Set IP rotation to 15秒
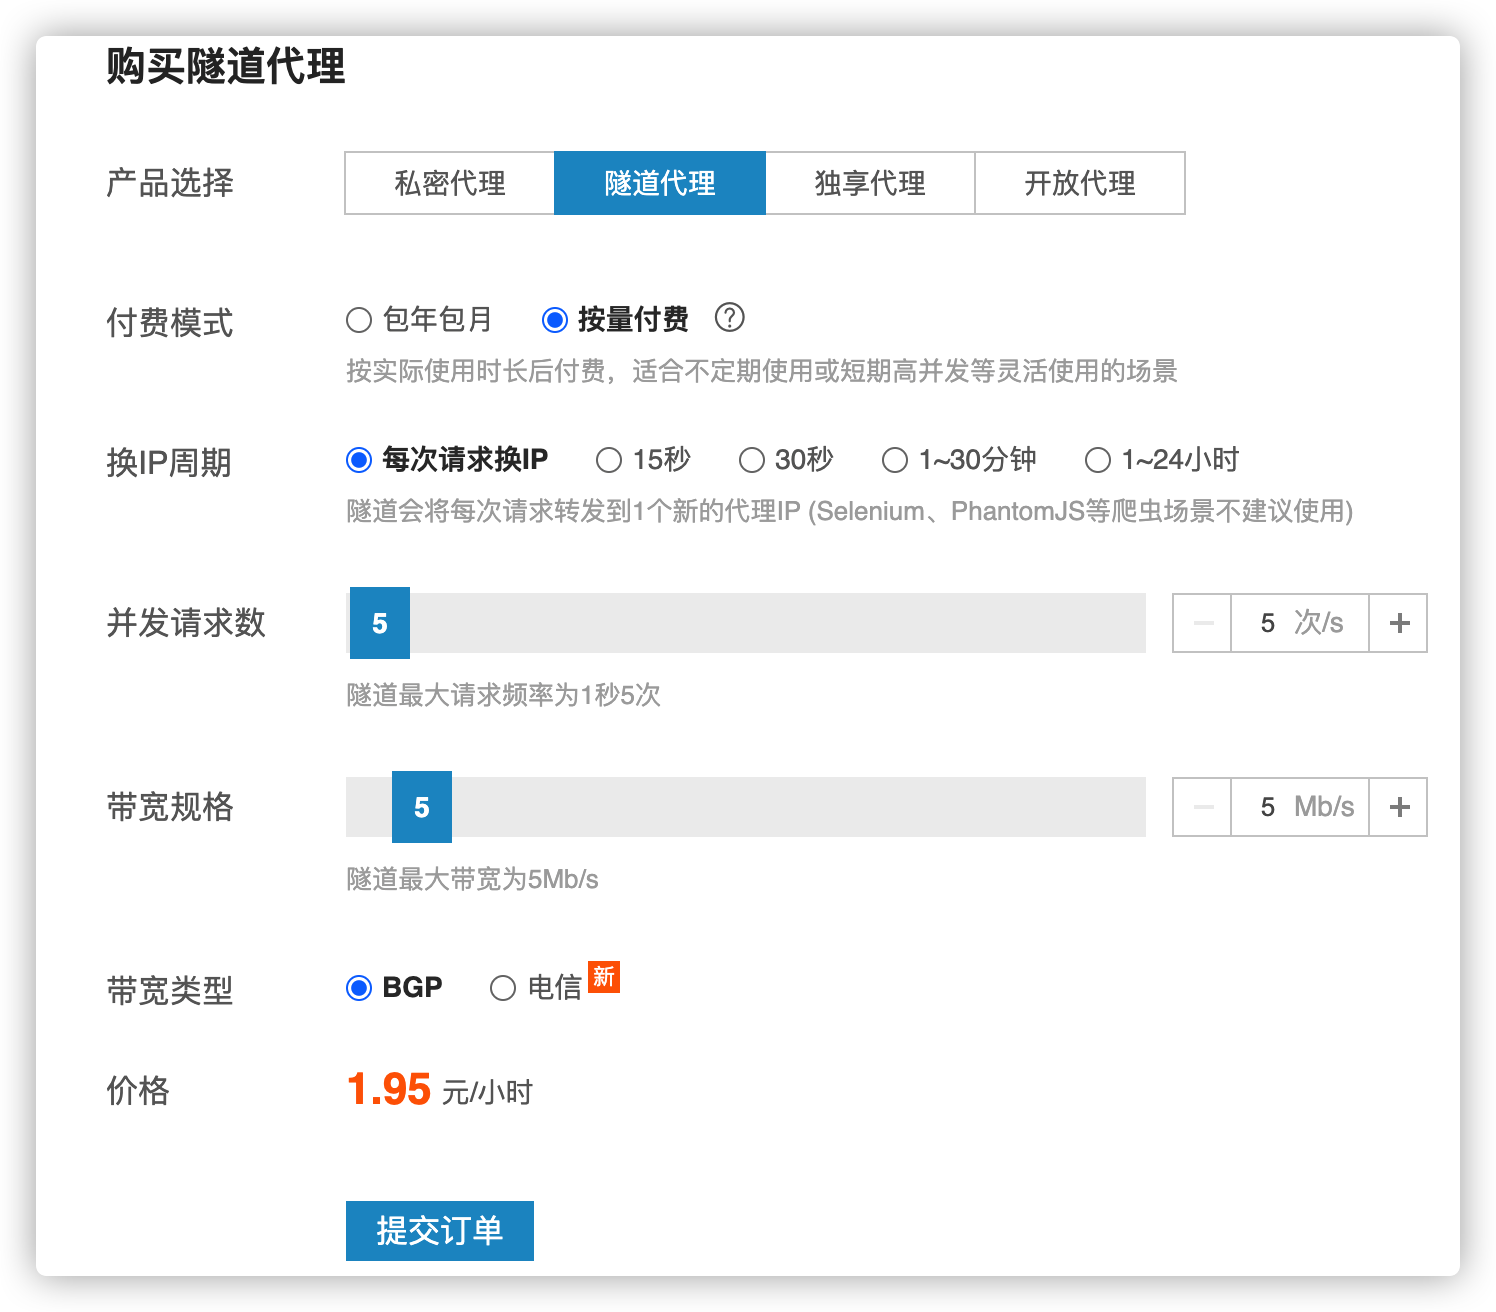This screenshot has width=1496, height=1312. [609, 460]
